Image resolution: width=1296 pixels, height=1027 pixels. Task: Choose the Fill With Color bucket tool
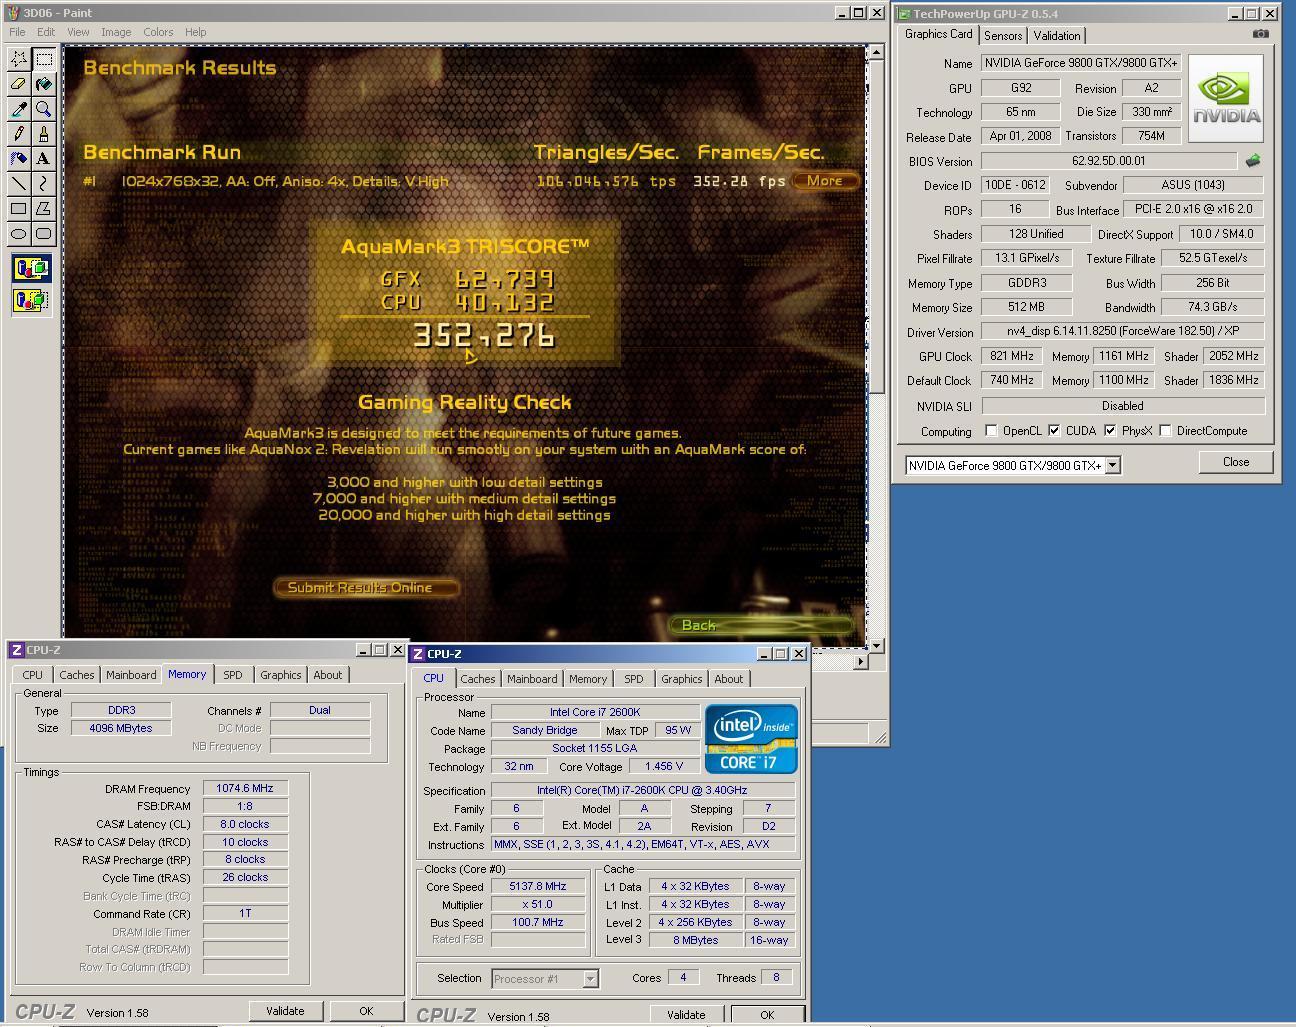(44, 84)
